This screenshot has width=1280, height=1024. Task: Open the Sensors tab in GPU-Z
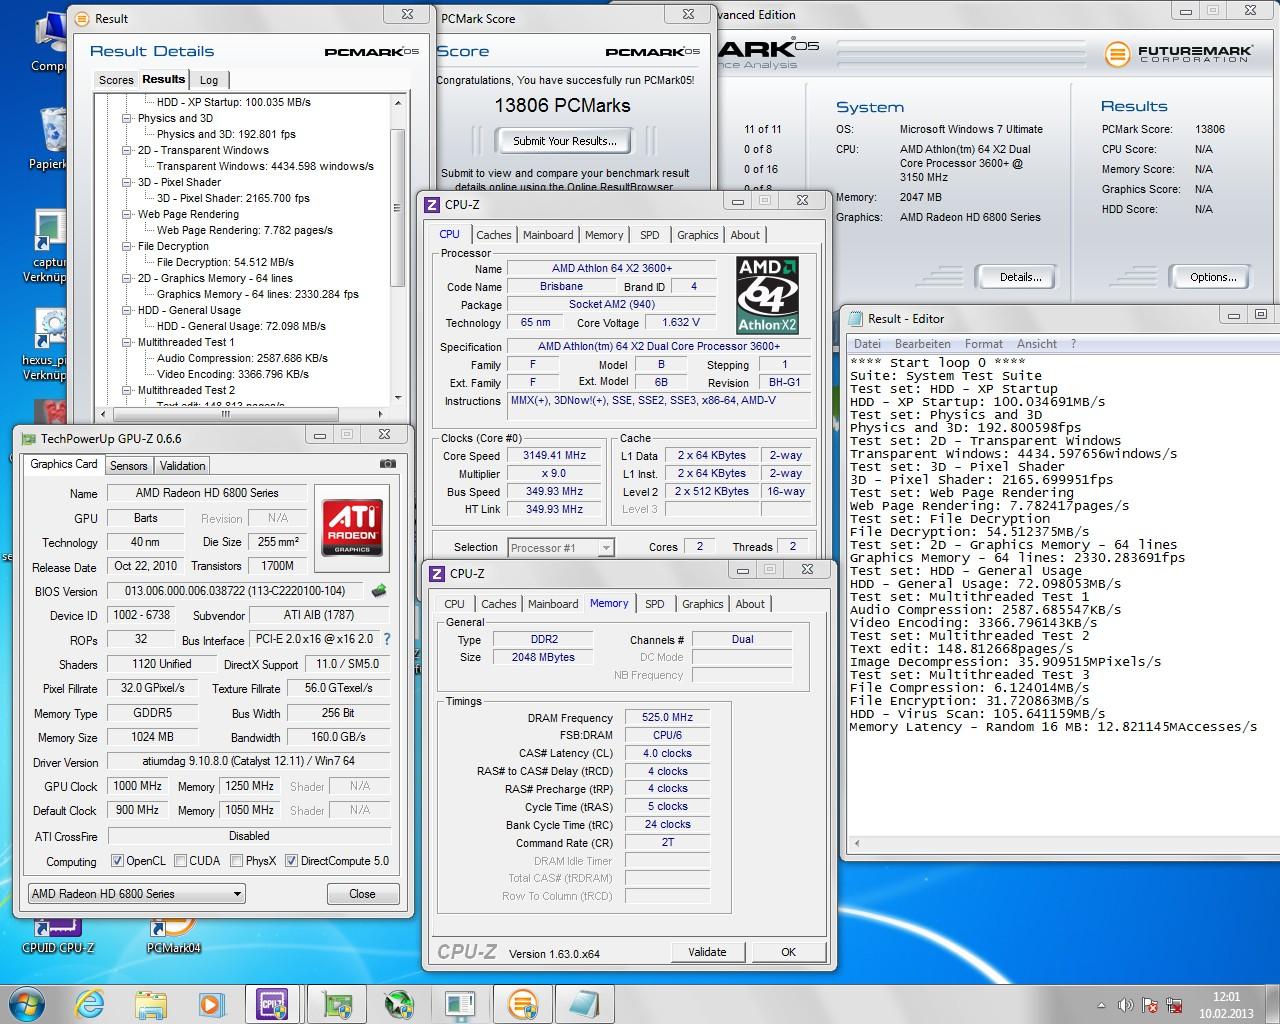(x=128, y=466)
